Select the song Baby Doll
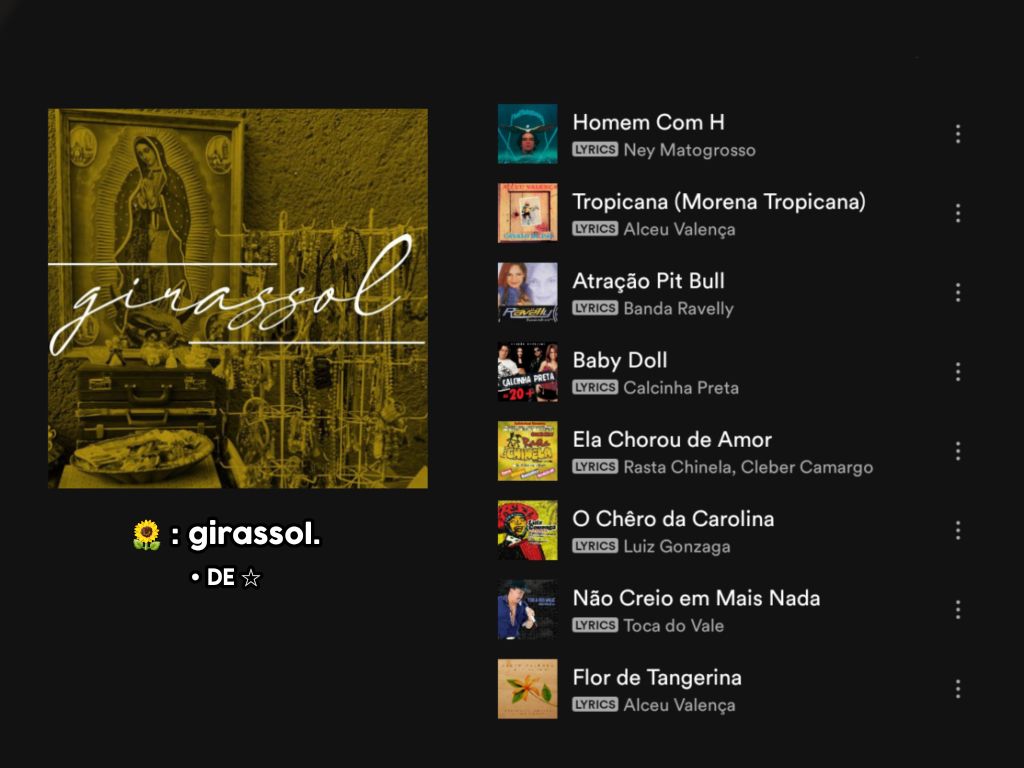 point(620,360)
